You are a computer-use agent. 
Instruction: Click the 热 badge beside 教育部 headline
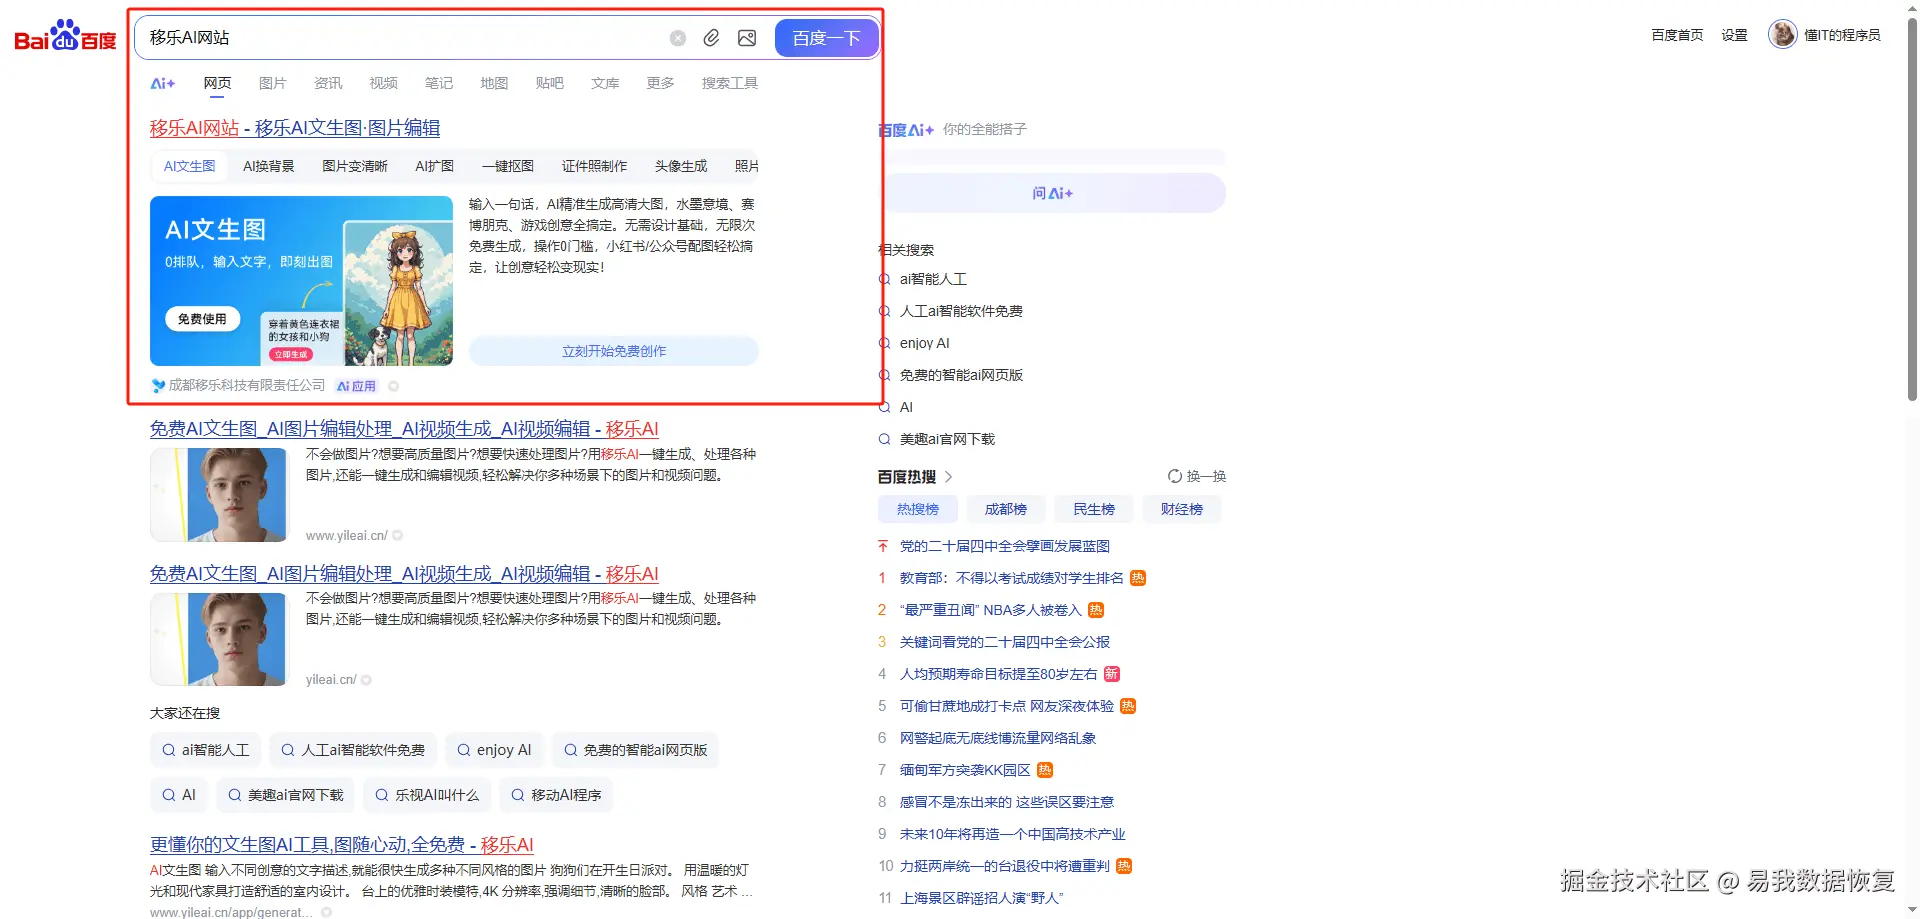tap(1138, 578)
